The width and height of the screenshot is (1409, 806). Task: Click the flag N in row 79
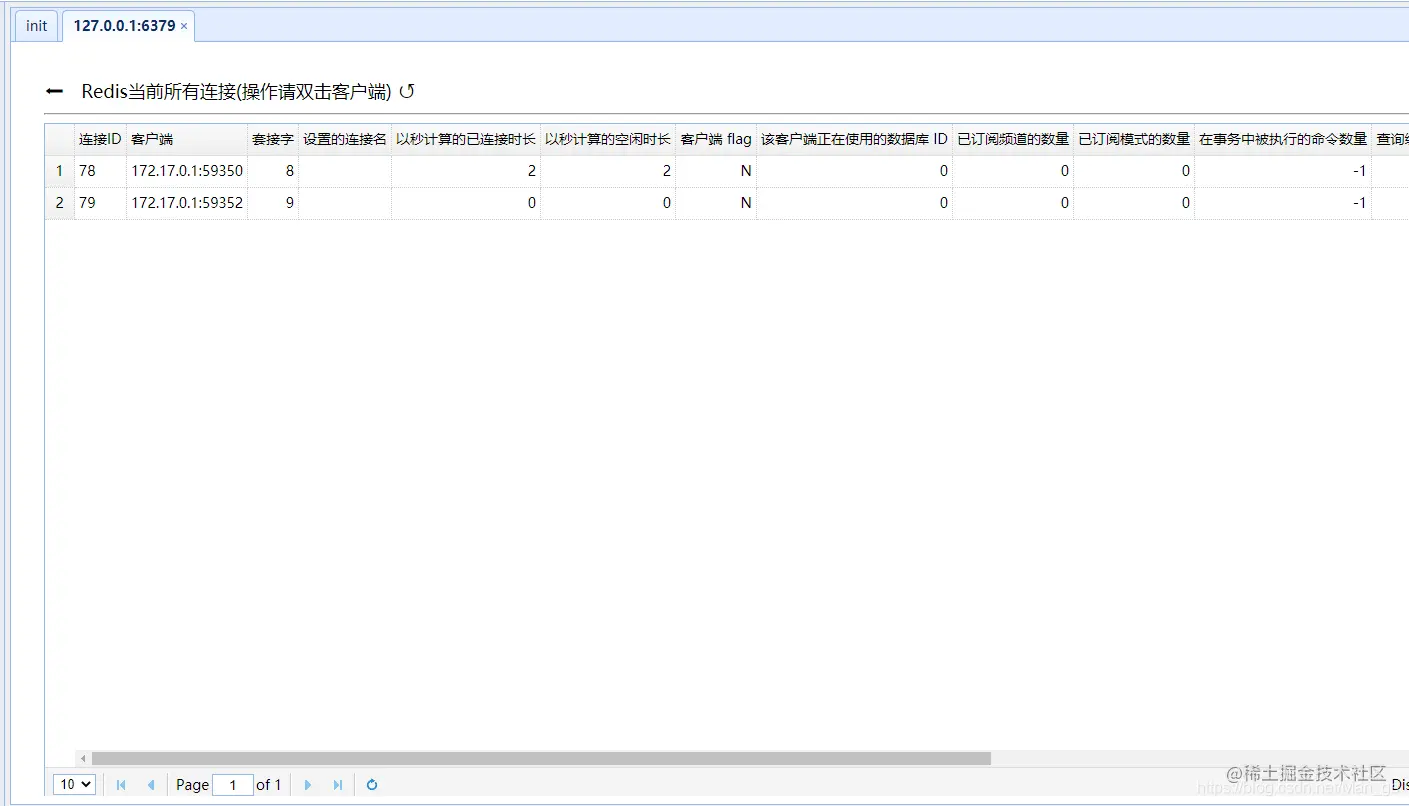(x=716, y=203)
